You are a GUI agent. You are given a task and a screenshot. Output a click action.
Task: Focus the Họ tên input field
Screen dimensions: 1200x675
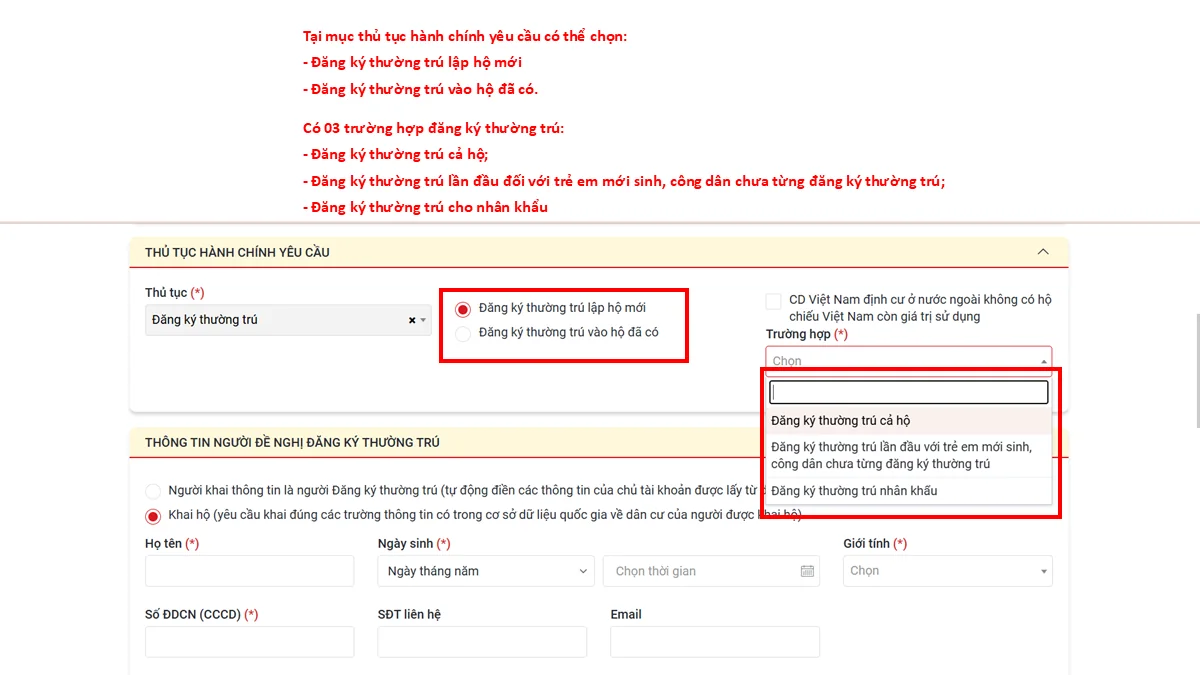[250, 571]
